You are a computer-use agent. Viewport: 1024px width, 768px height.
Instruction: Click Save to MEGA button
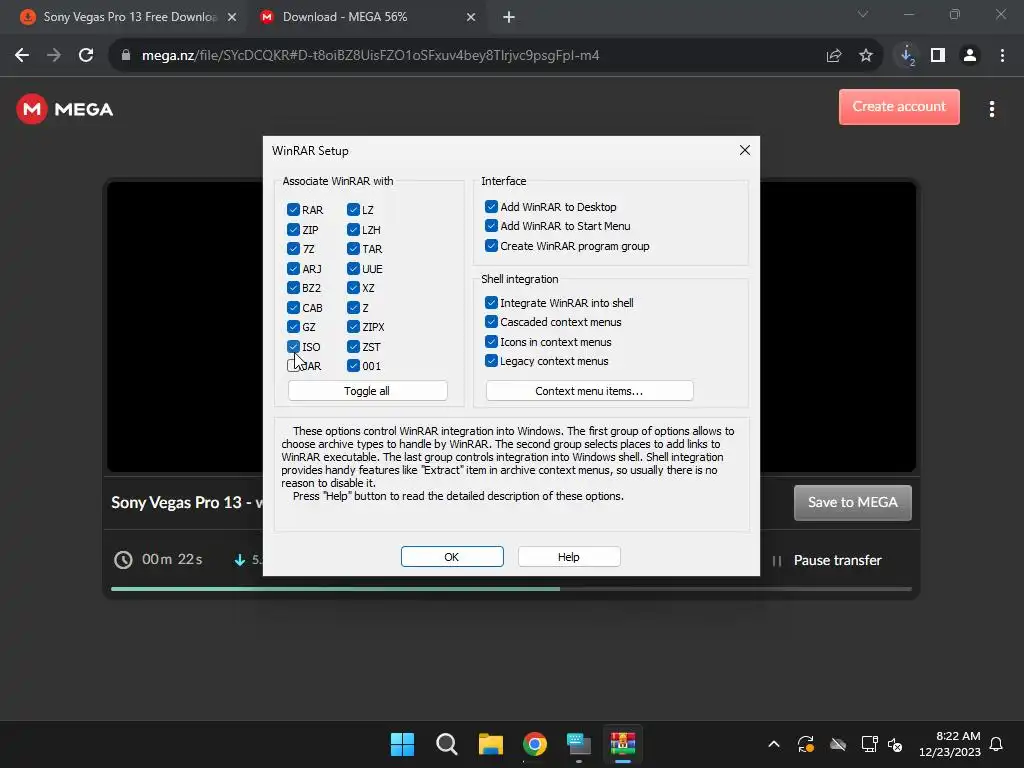[852, 502]
